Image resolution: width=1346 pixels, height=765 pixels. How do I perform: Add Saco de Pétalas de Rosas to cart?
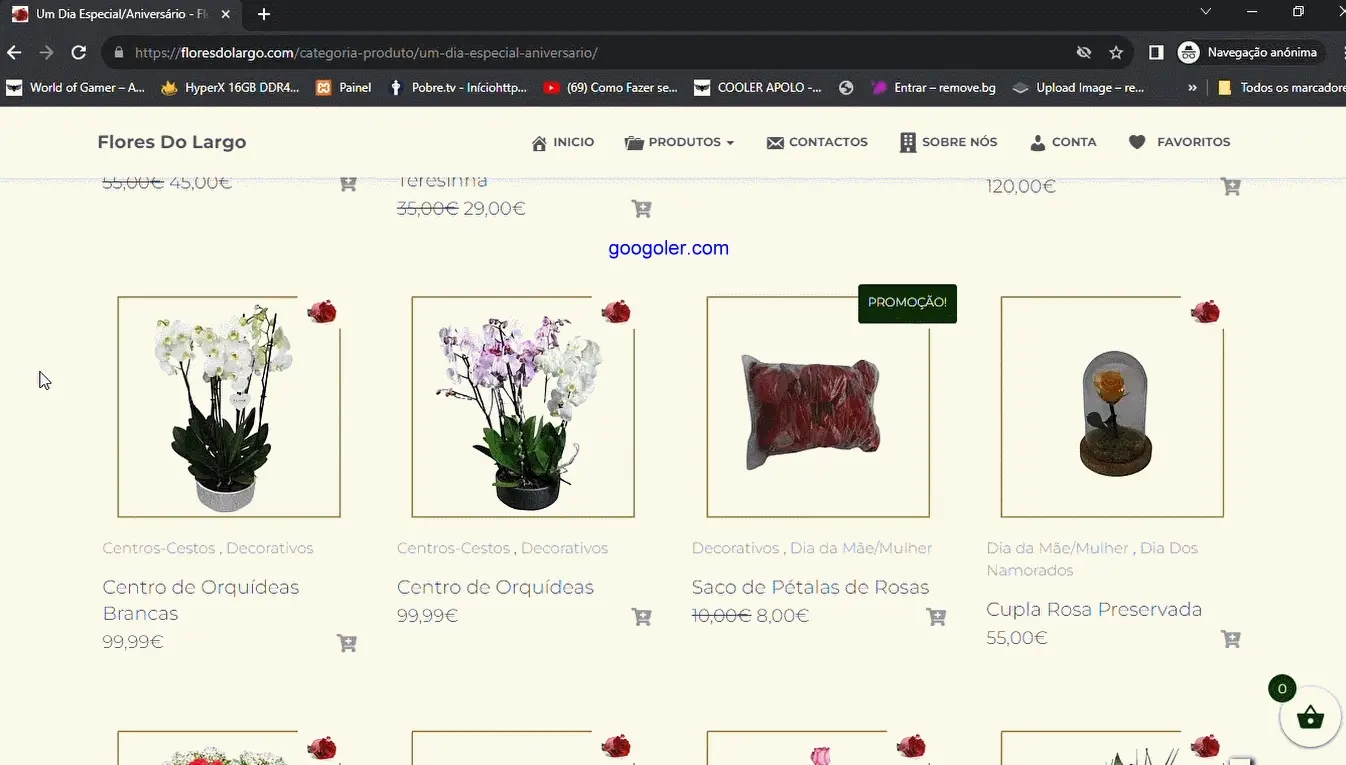point(936,617)
